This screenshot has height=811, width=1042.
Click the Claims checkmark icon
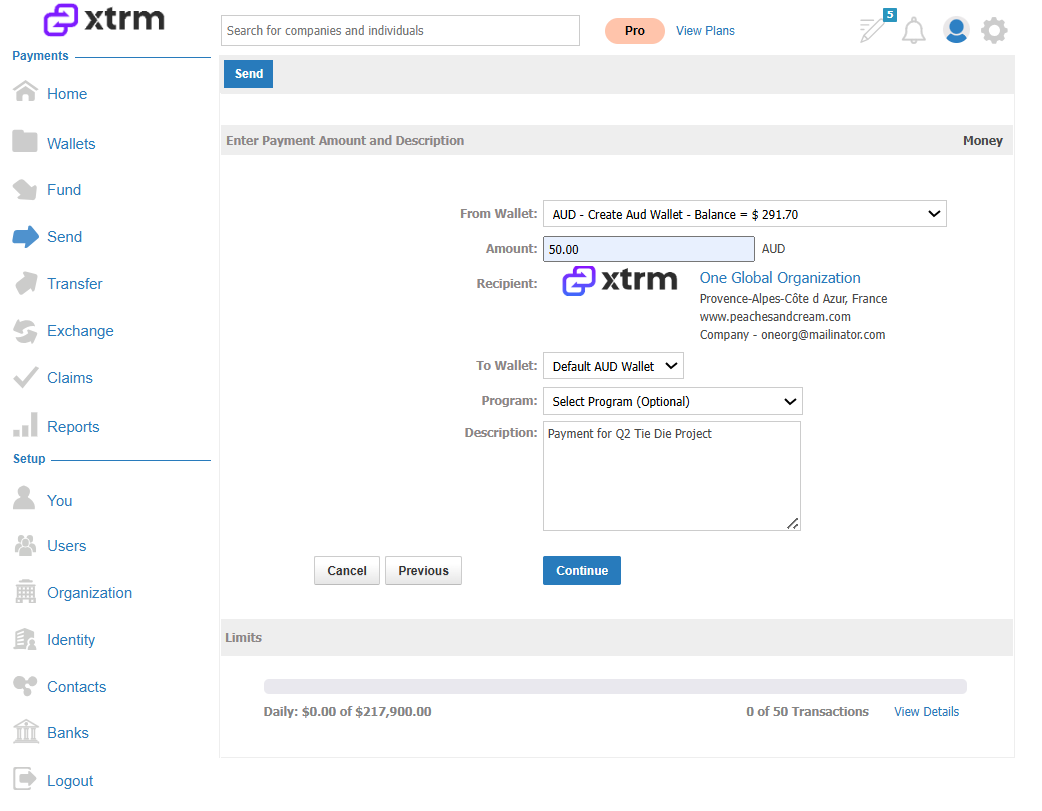click(25, 378)
